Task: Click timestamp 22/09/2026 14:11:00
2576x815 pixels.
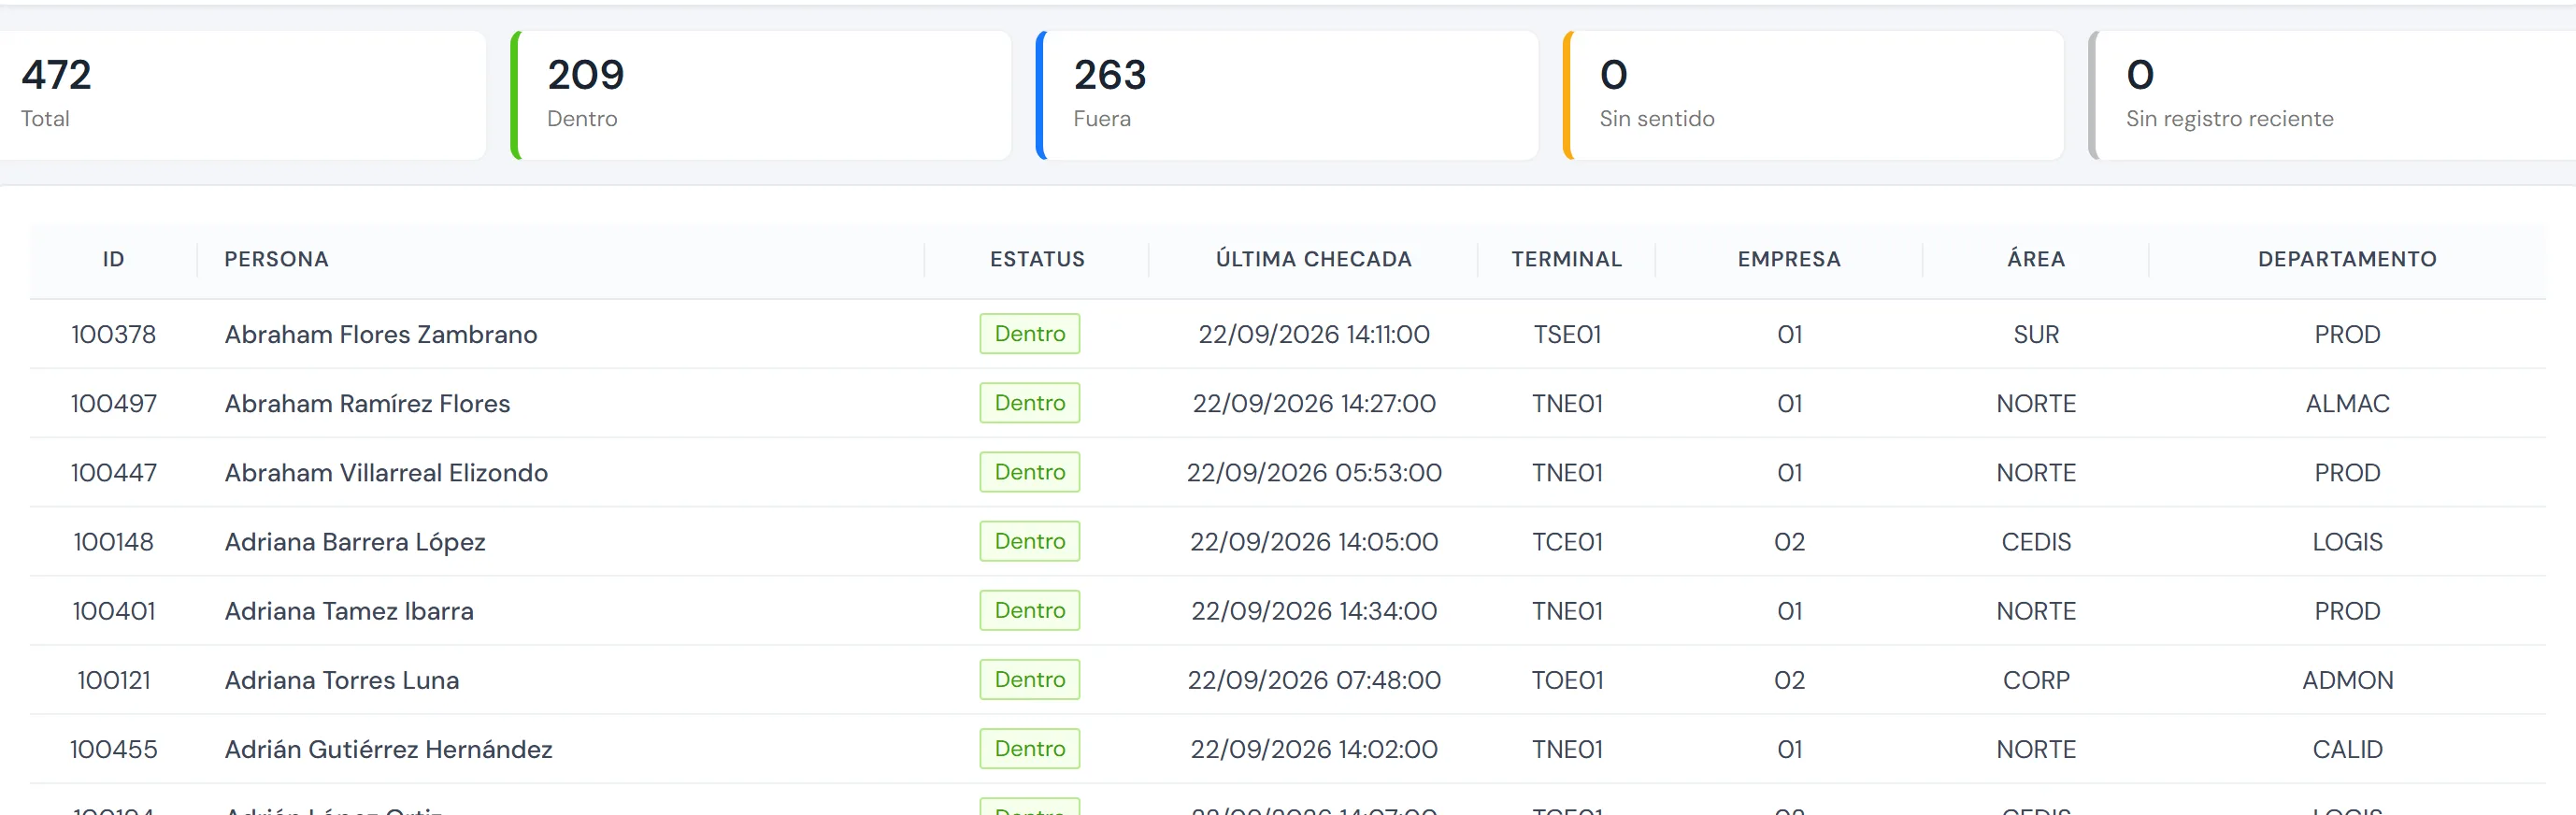Action: (1314, 334)
